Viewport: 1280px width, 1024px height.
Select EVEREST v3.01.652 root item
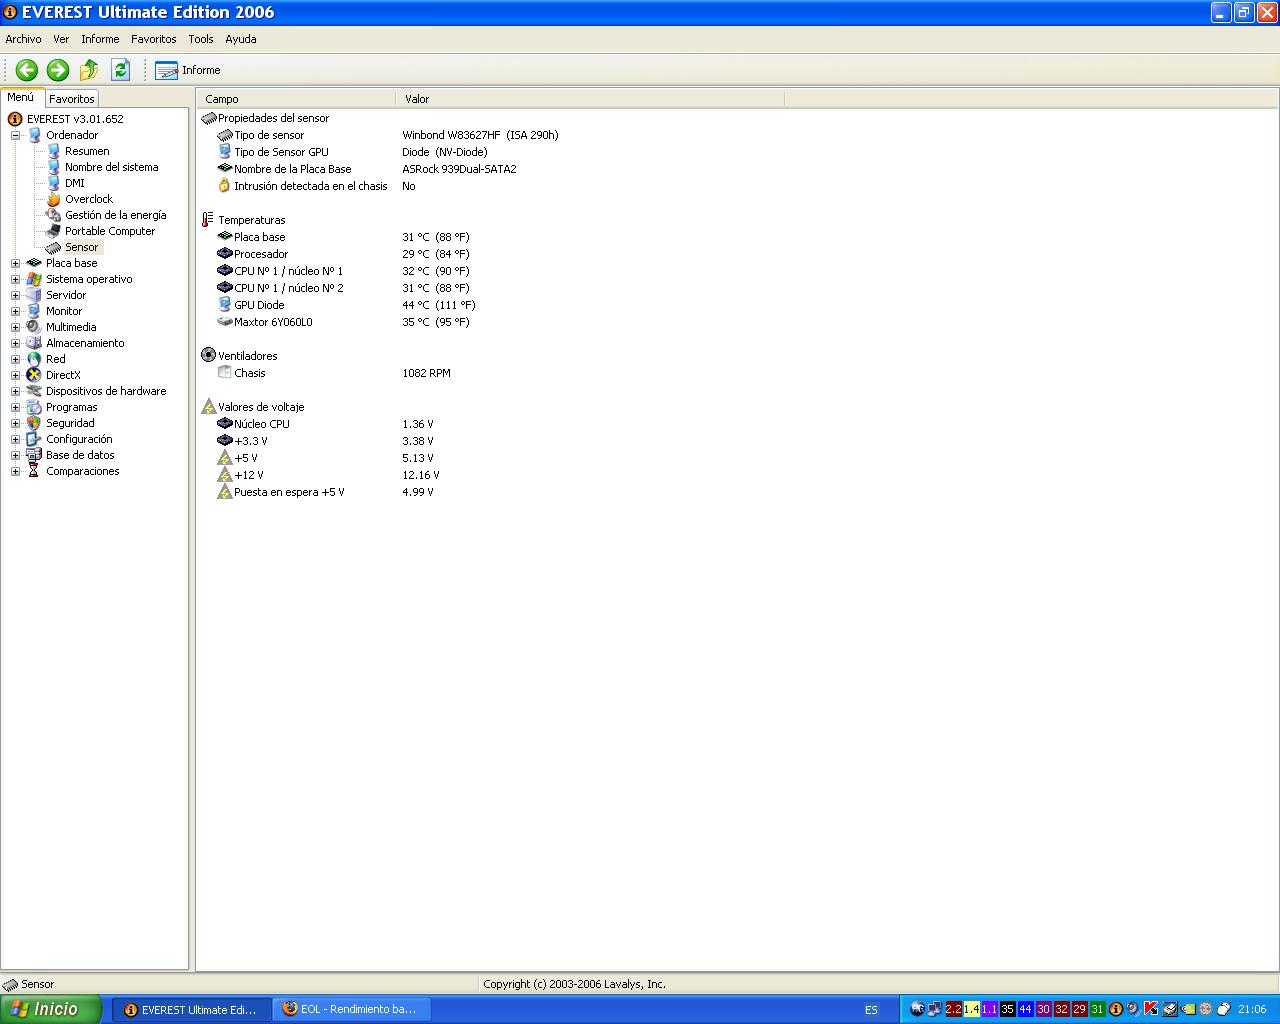click(x=75, y=119)
